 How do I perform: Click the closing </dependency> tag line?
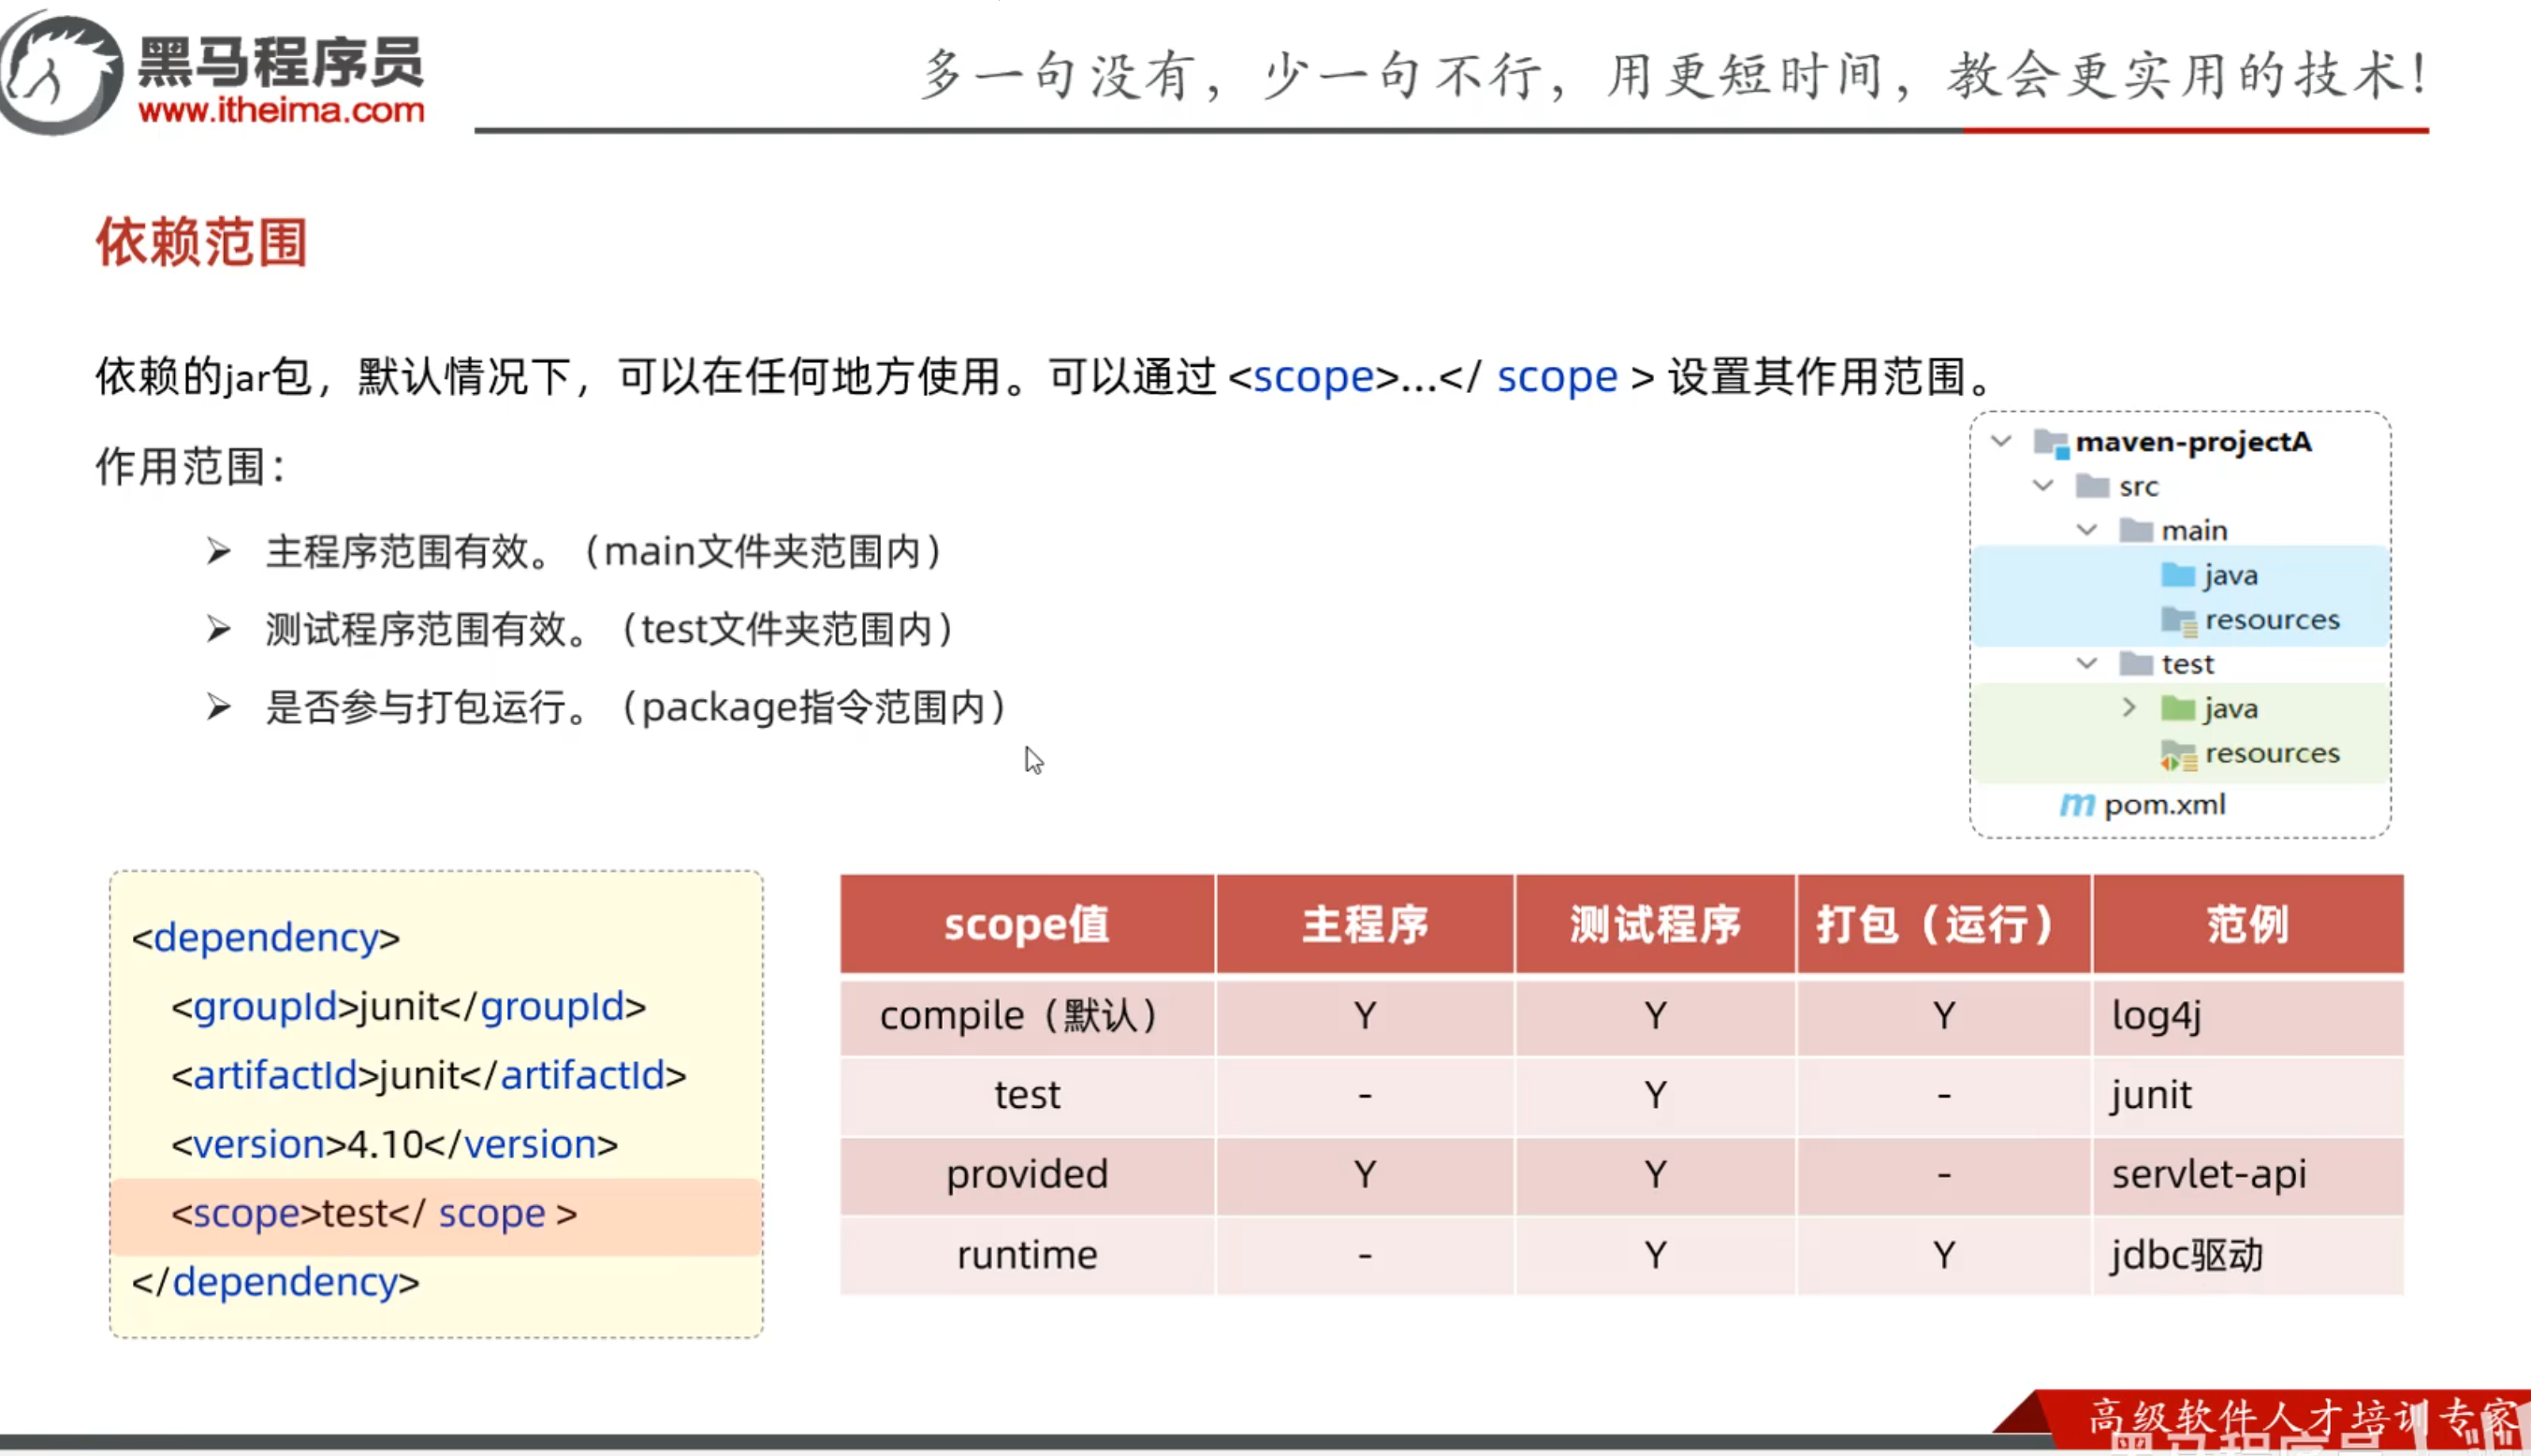tap(275, 1282)
